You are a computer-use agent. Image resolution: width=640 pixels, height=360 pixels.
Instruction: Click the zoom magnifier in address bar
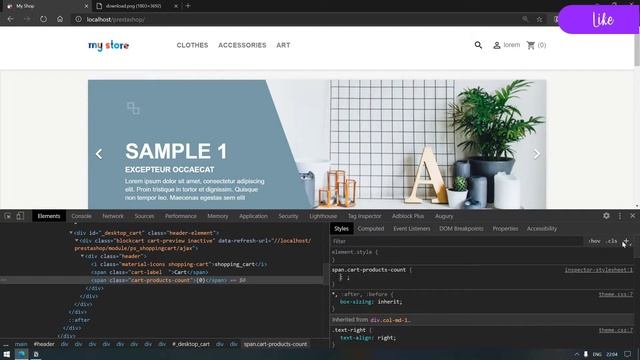525,19
